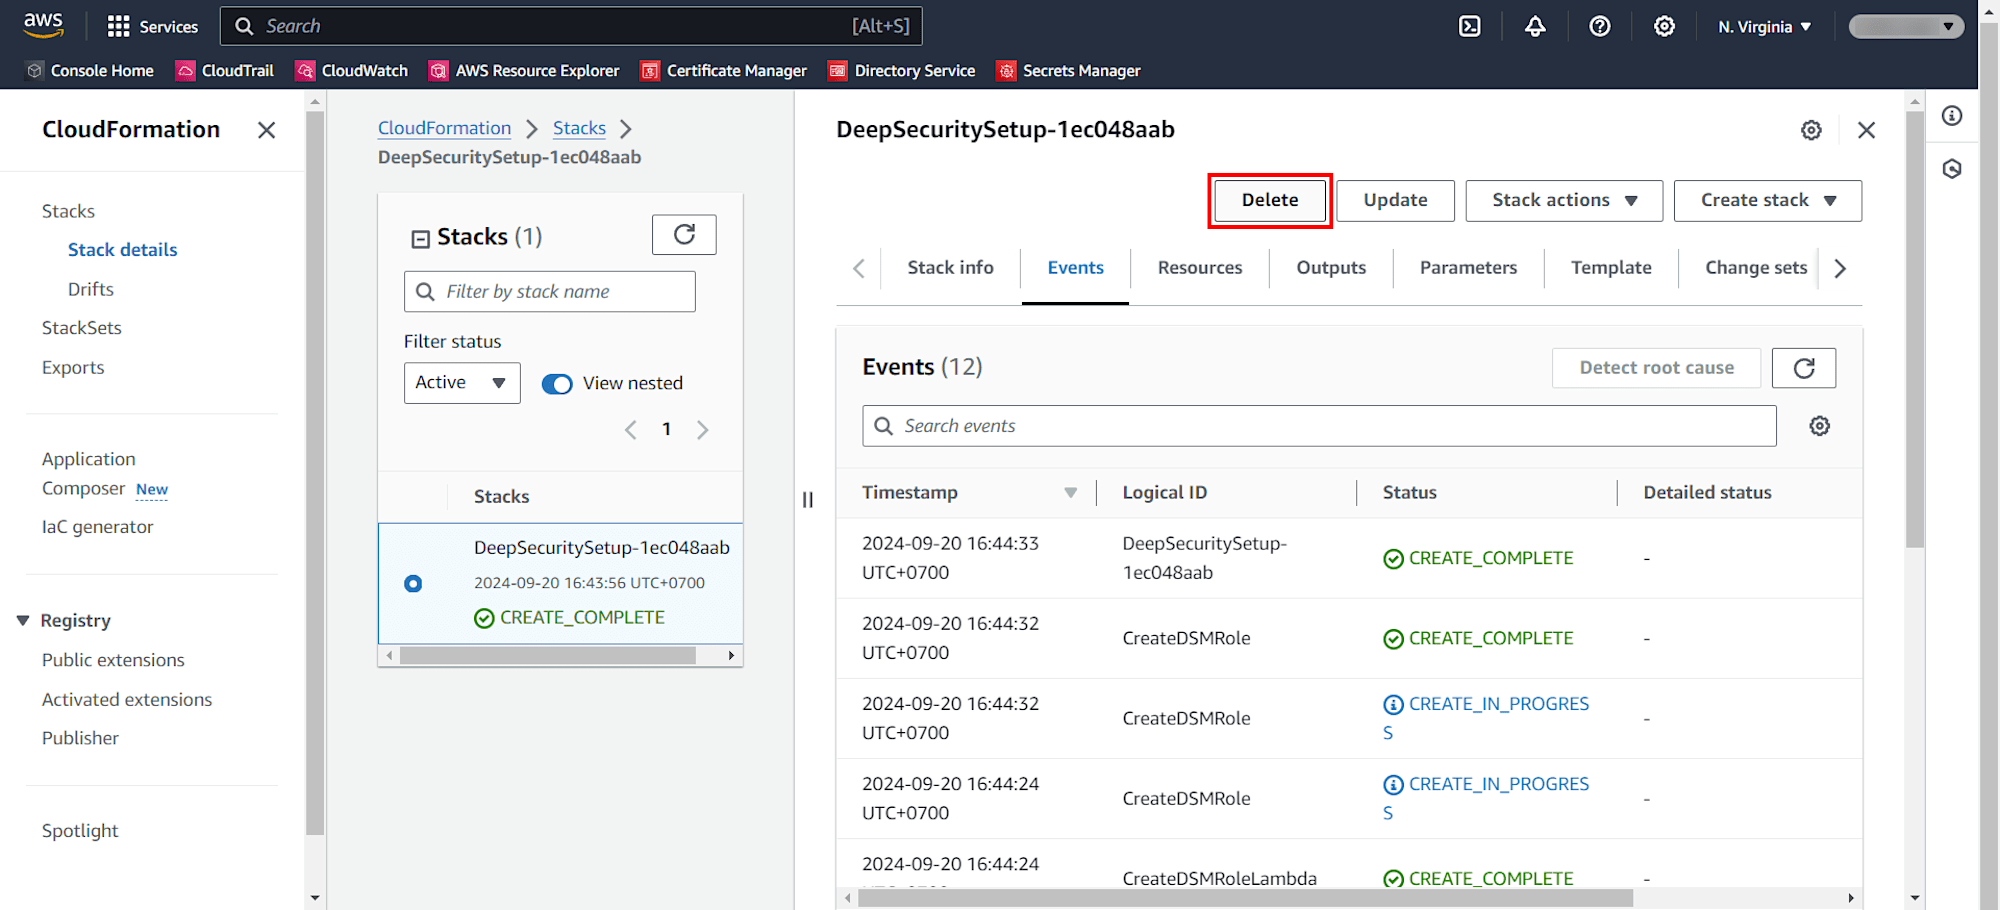Click the Detect root cause button
This screenshot has height=910, width=2000.
(1657, 368)
